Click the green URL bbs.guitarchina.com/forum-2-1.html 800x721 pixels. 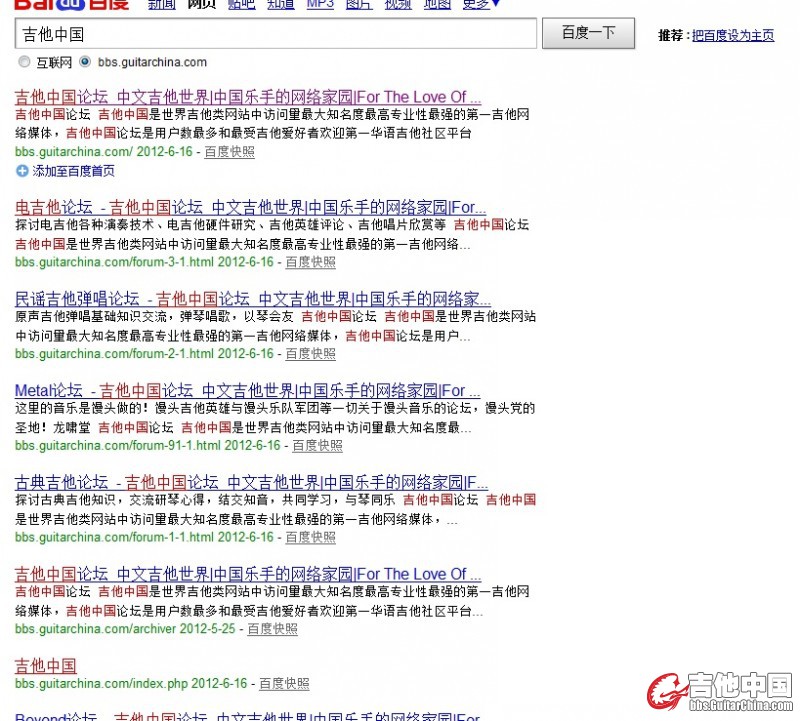[115, 354]
